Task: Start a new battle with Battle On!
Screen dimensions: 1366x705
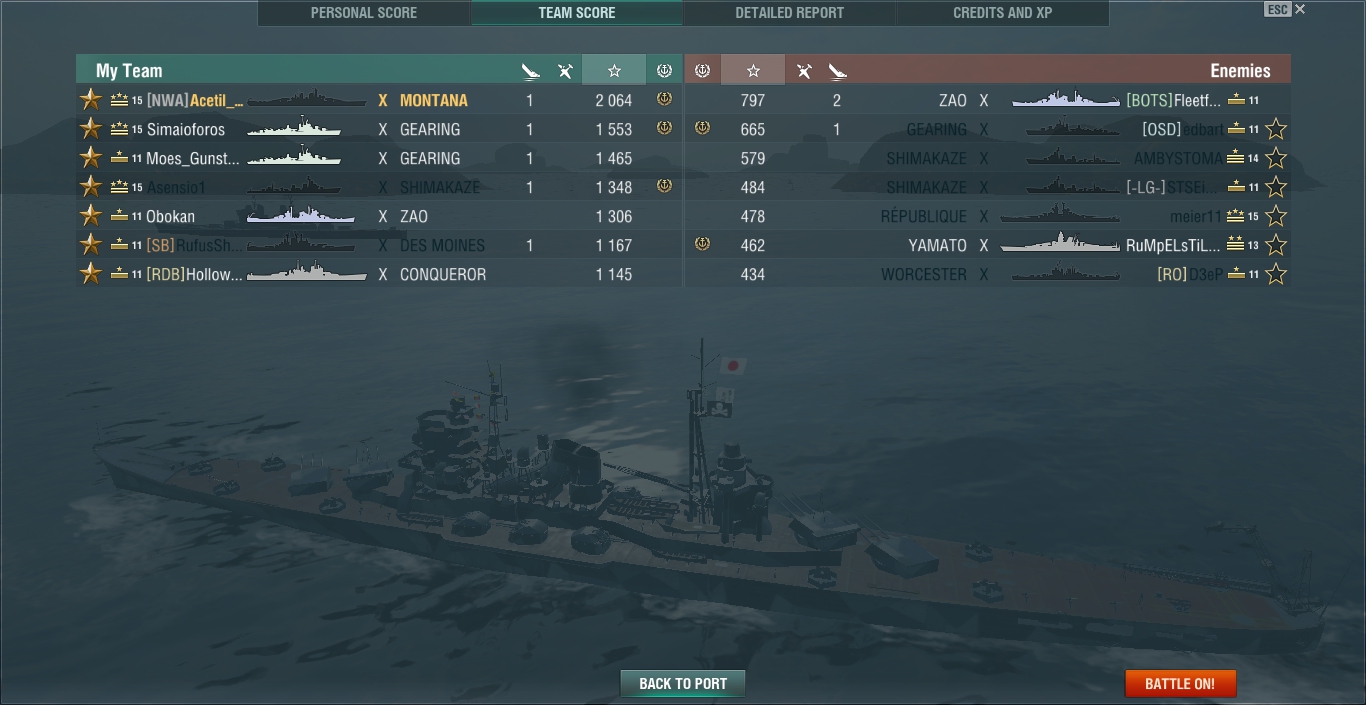Action: 1180,684
